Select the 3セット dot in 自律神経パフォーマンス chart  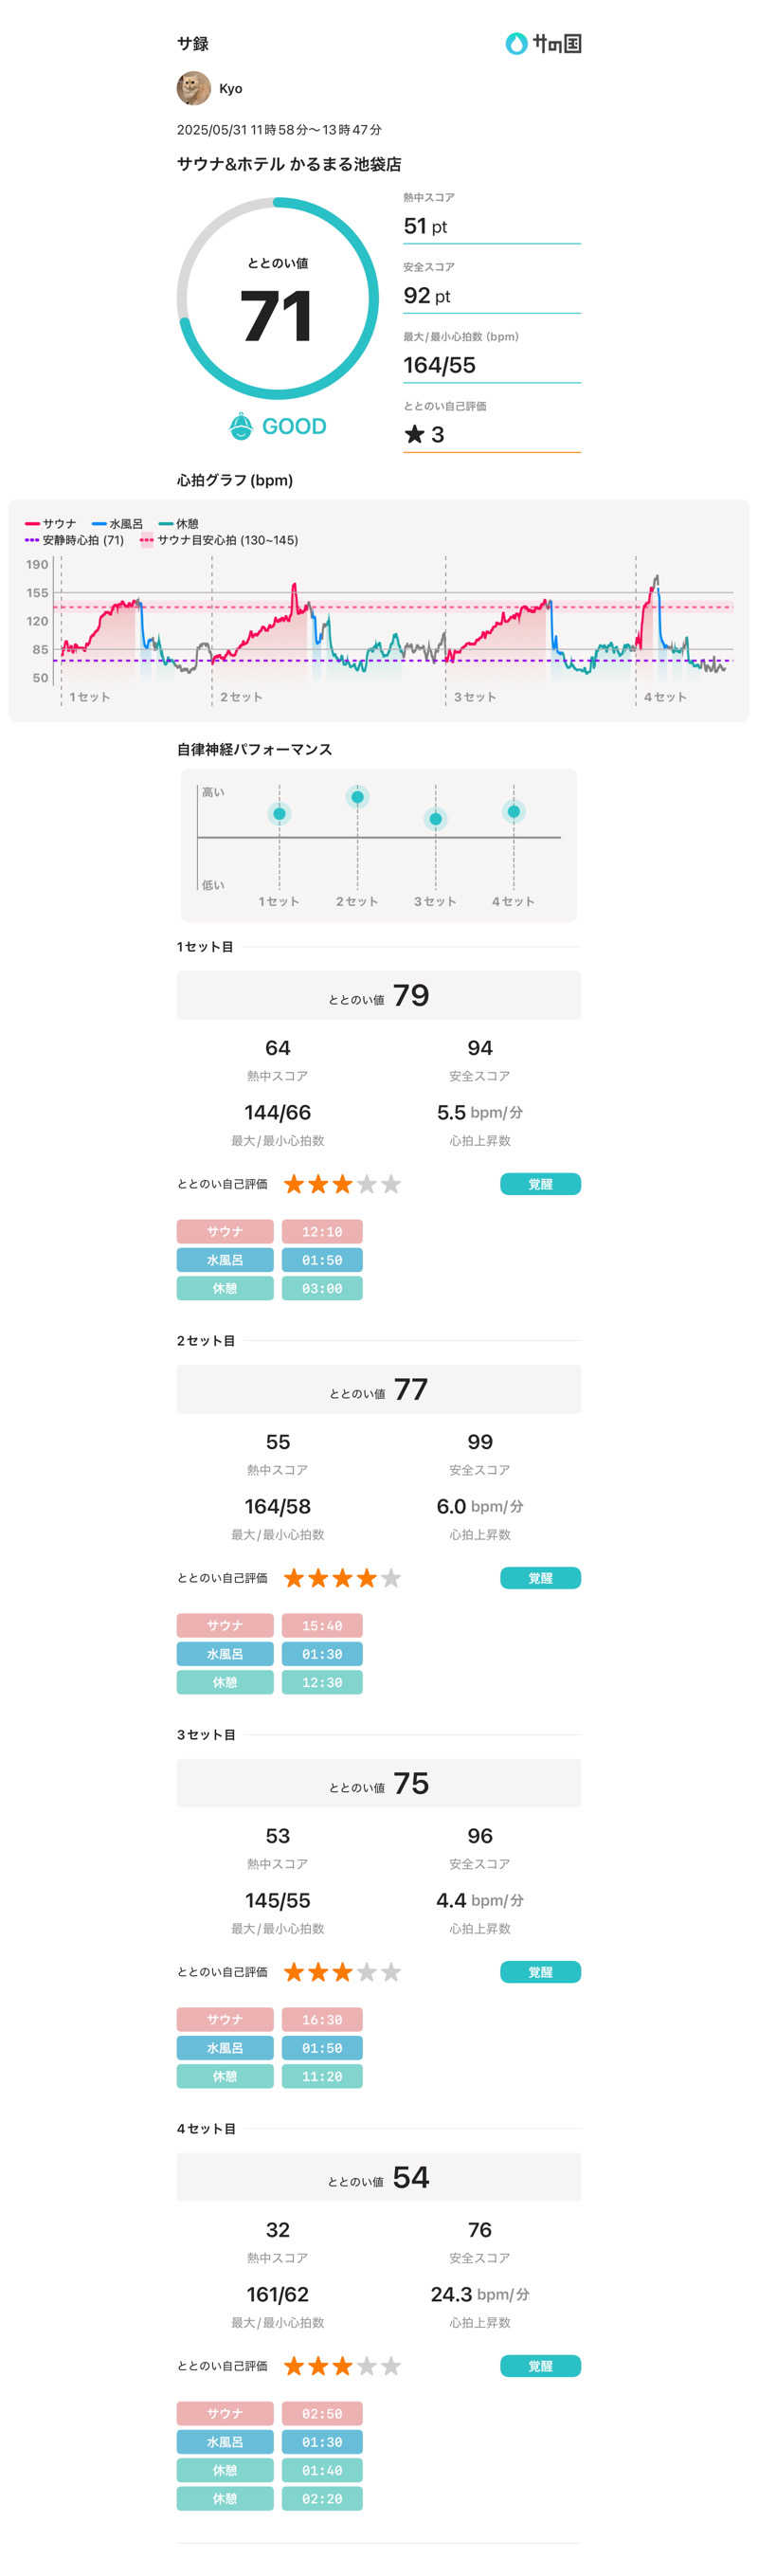click(x=435, y=819)
